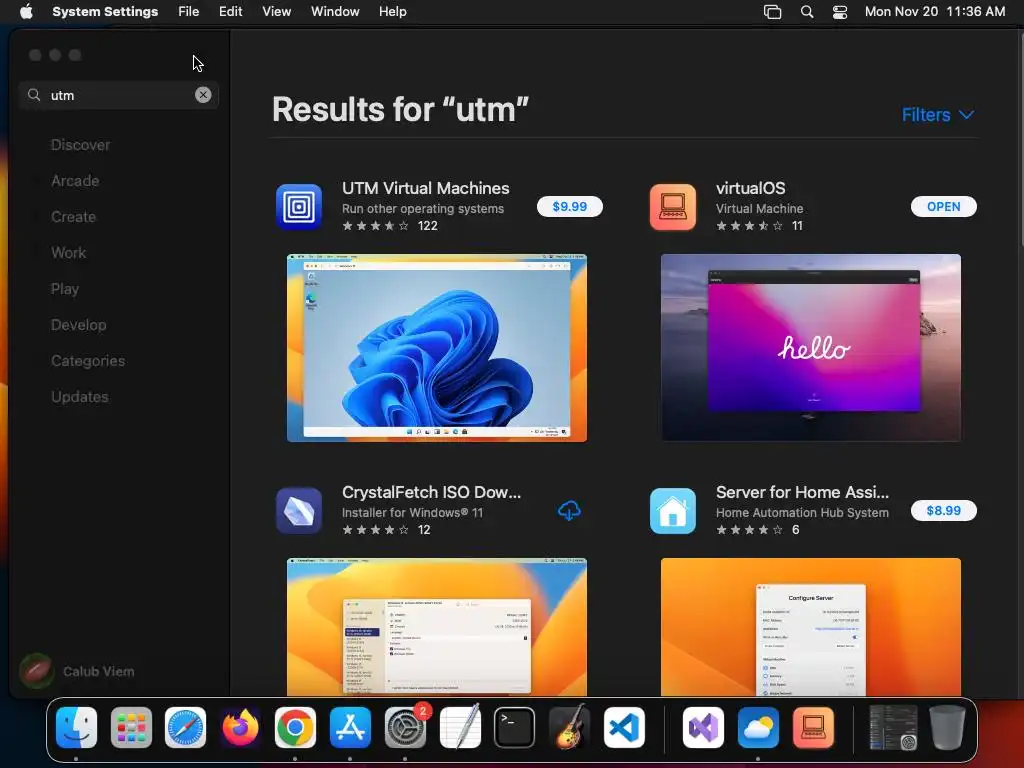
Task: Click virtualOS star rating 11
Action: coord(759,226)
